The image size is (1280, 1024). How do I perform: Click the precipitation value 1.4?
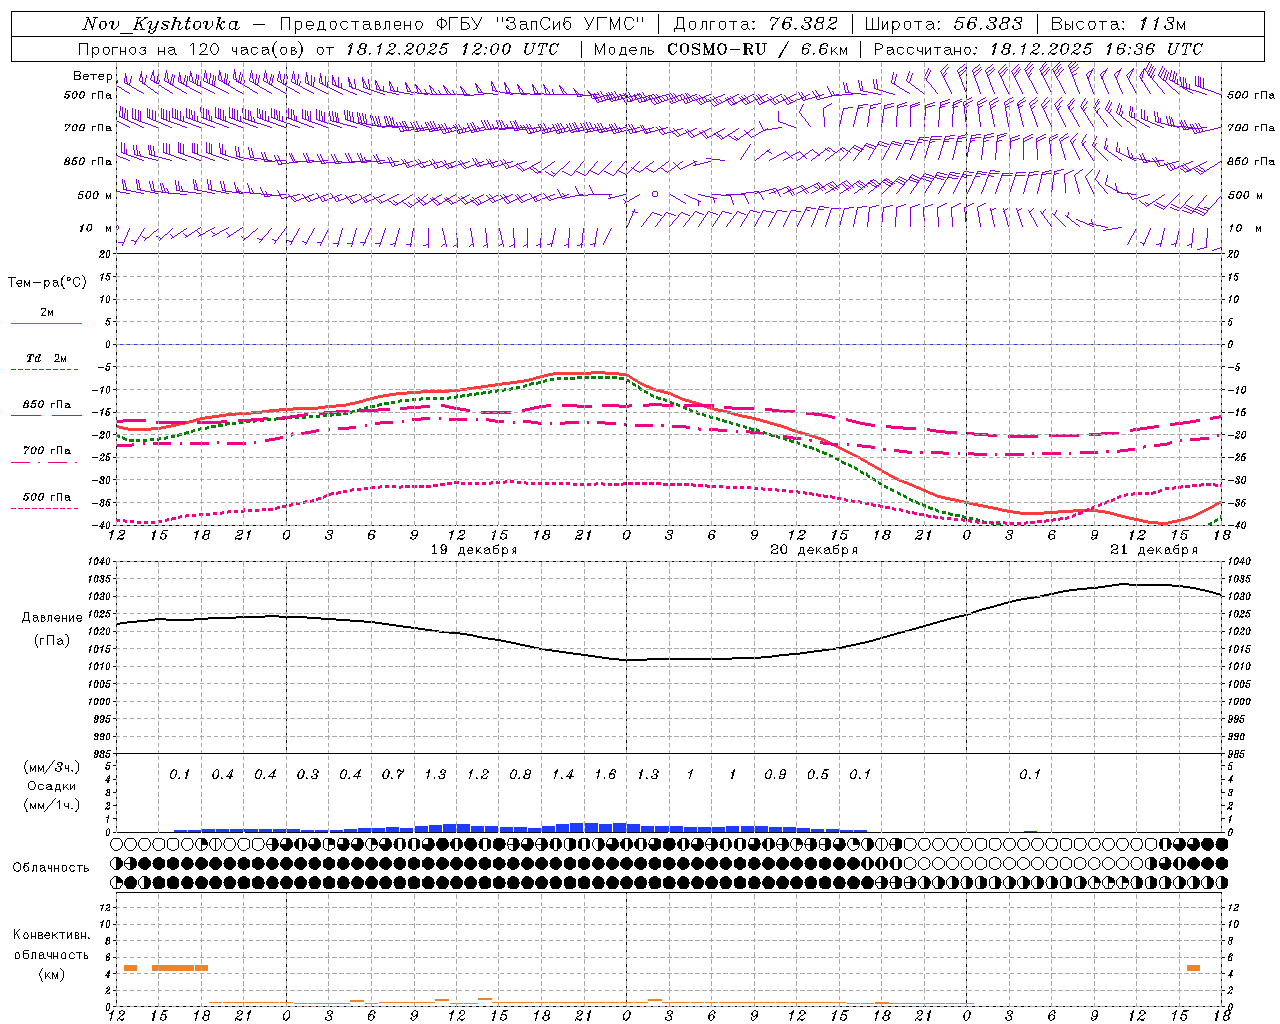[563, 775]
